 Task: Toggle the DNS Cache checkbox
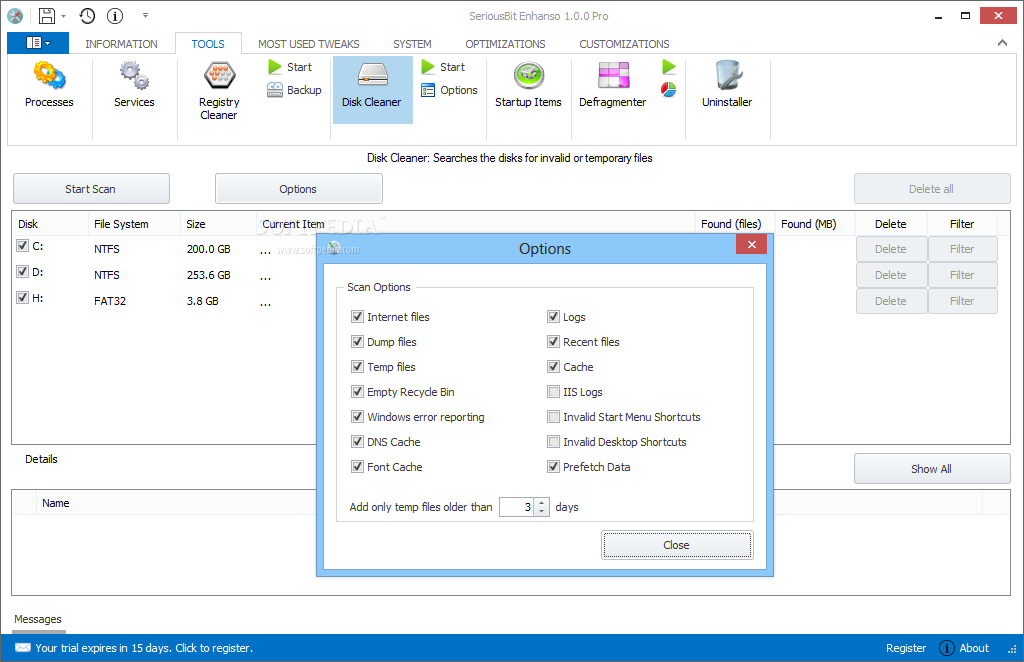(x=357, y=441)
